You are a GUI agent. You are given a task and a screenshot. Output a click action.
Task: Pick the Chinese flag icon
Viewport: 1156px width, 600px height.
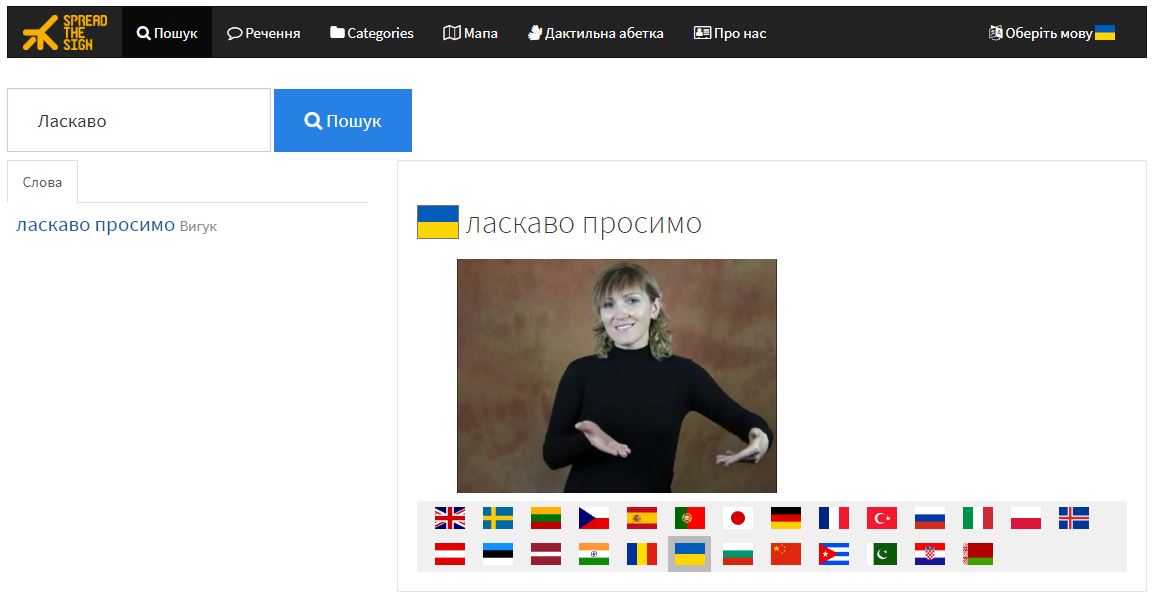(786, 554)
